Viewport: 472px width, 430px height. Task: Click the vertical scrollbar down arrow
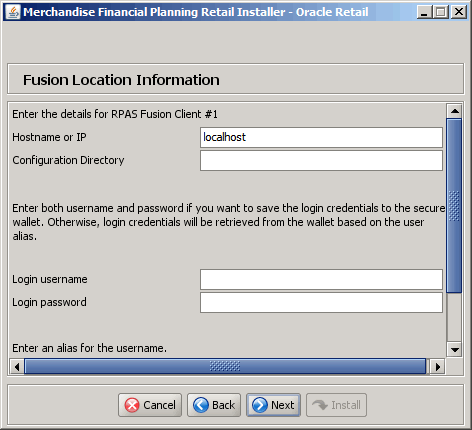[x=455, y=350]
